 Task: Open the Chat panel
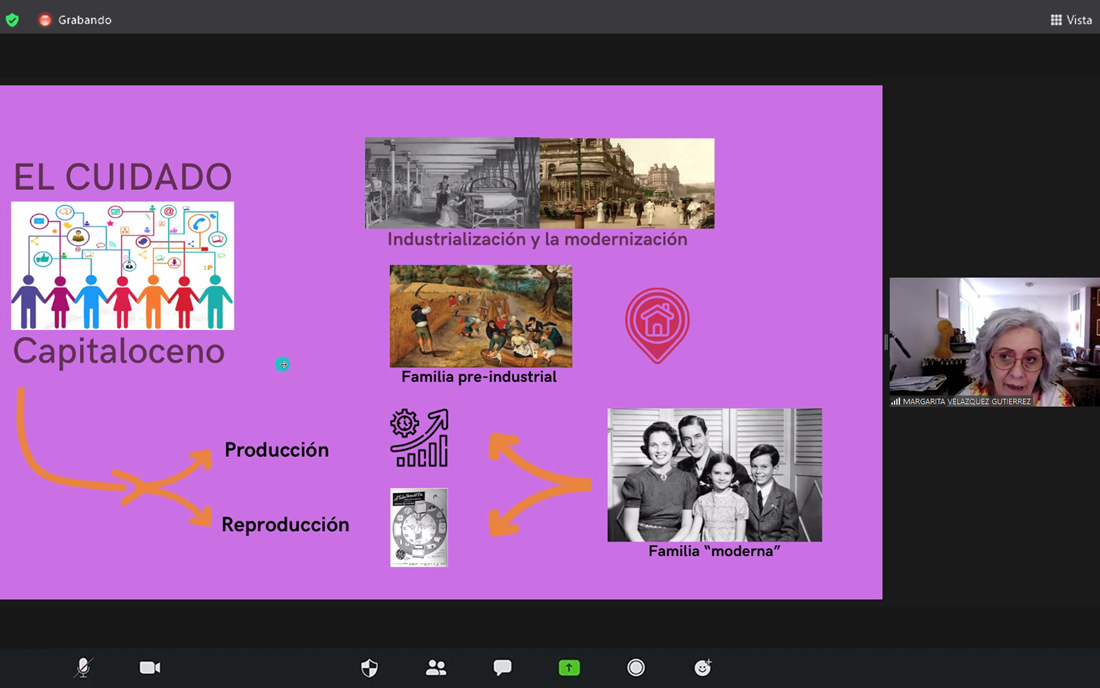[x=502, y=668]
